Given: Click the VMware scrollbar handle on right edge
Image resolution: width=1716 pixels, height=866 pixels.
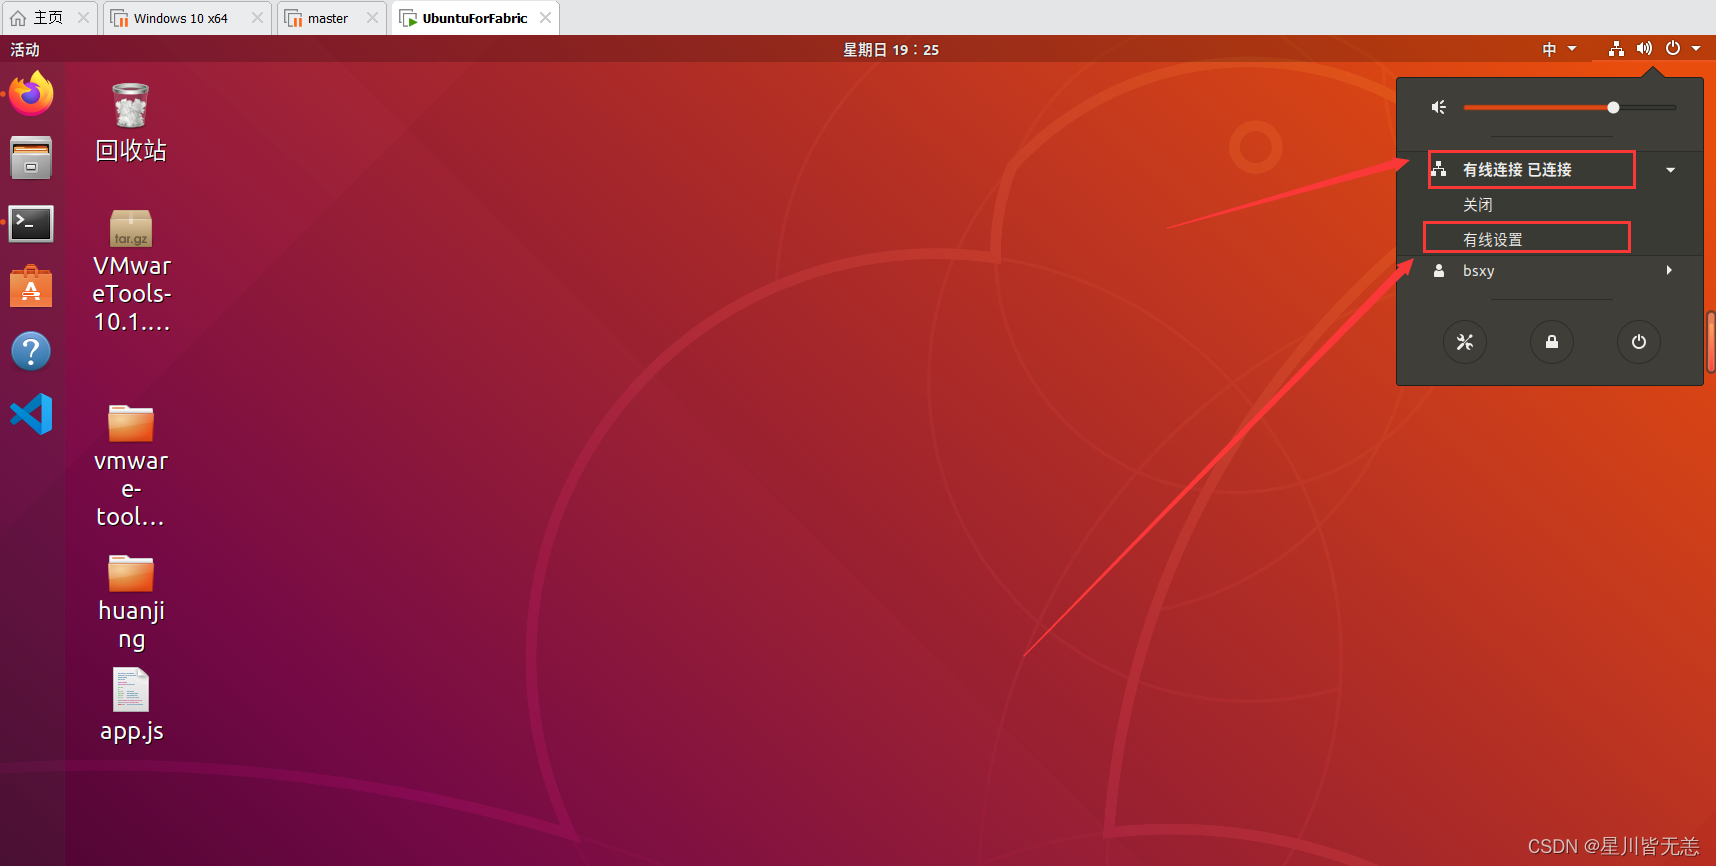Looking at the screenshot, I should (x=1711, y=342).
